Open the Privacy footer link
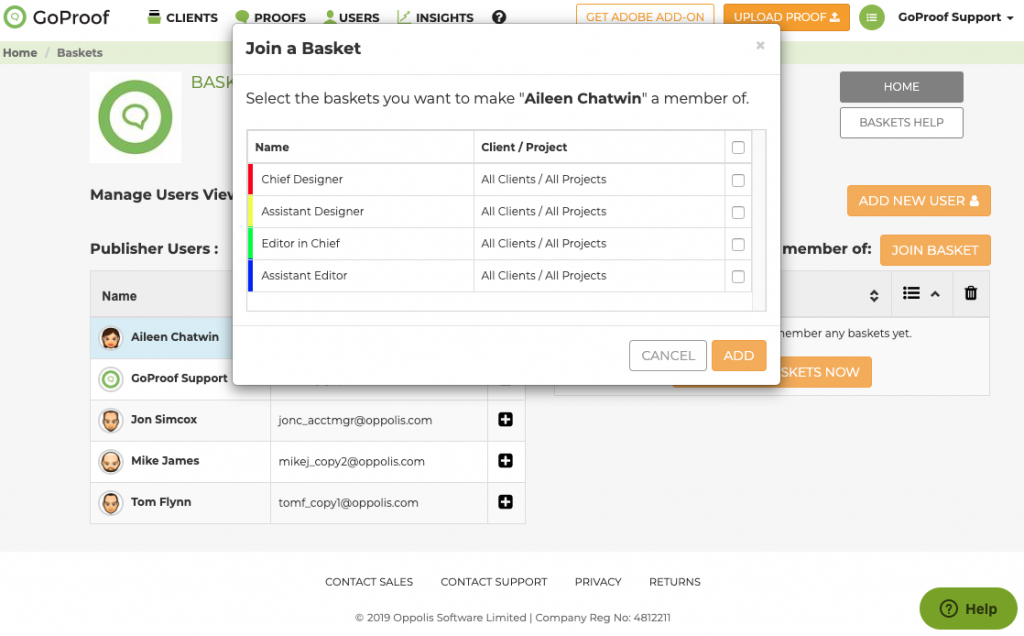 (598, 582)
